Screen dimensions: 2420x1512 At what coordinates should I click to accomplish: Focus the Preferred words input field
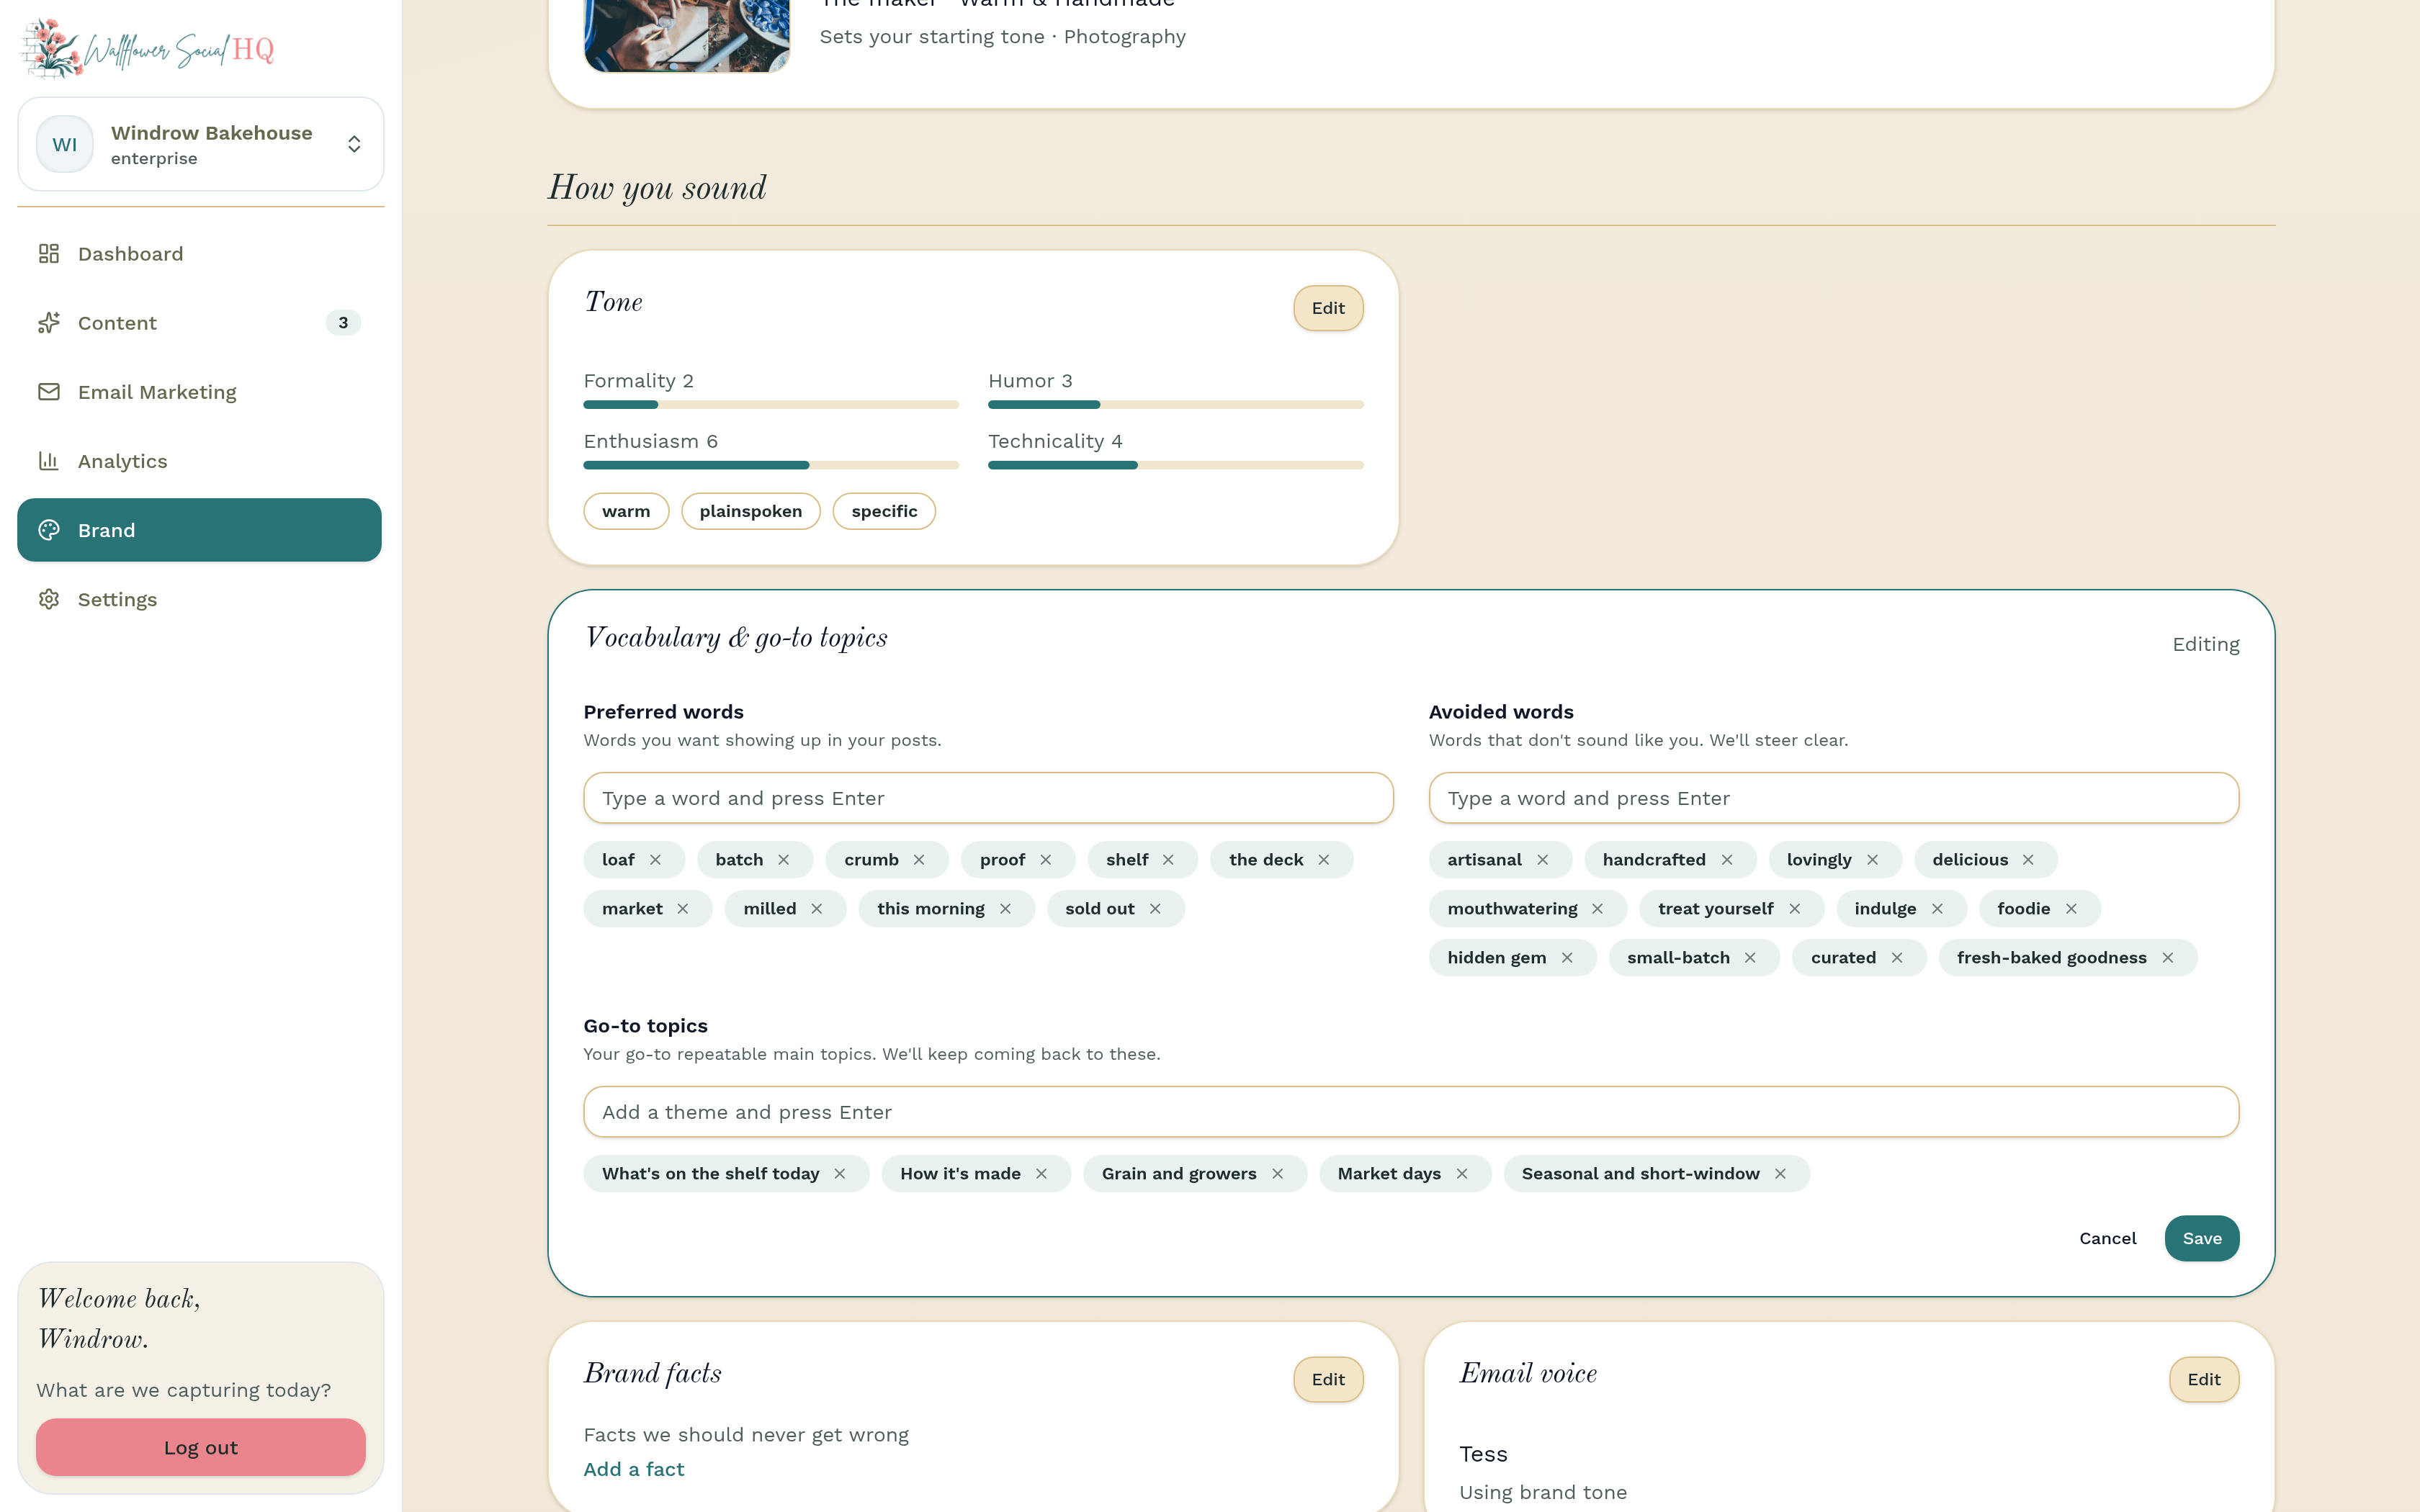pyautogui.click(x=988, y=798)
